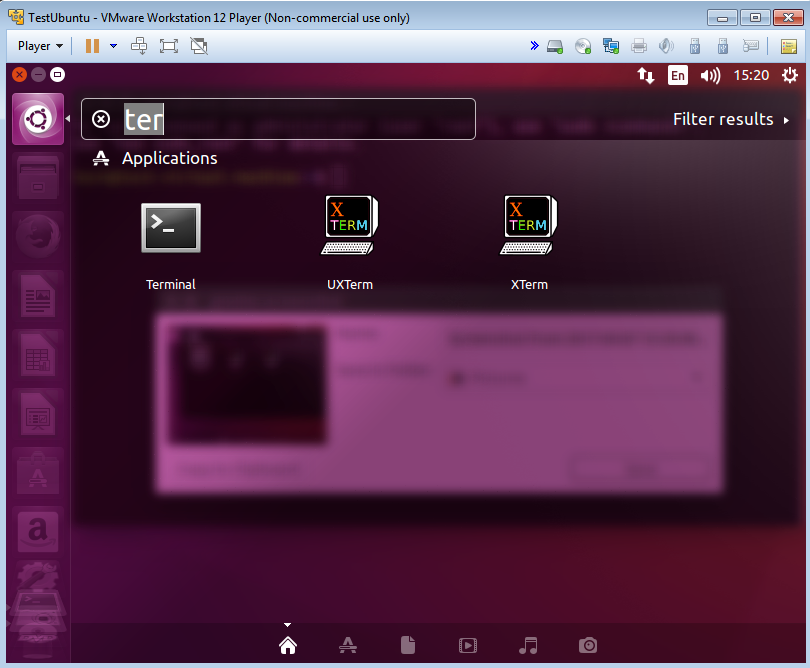Open the Music lens
810x668 pixels.
coord(529,645)
